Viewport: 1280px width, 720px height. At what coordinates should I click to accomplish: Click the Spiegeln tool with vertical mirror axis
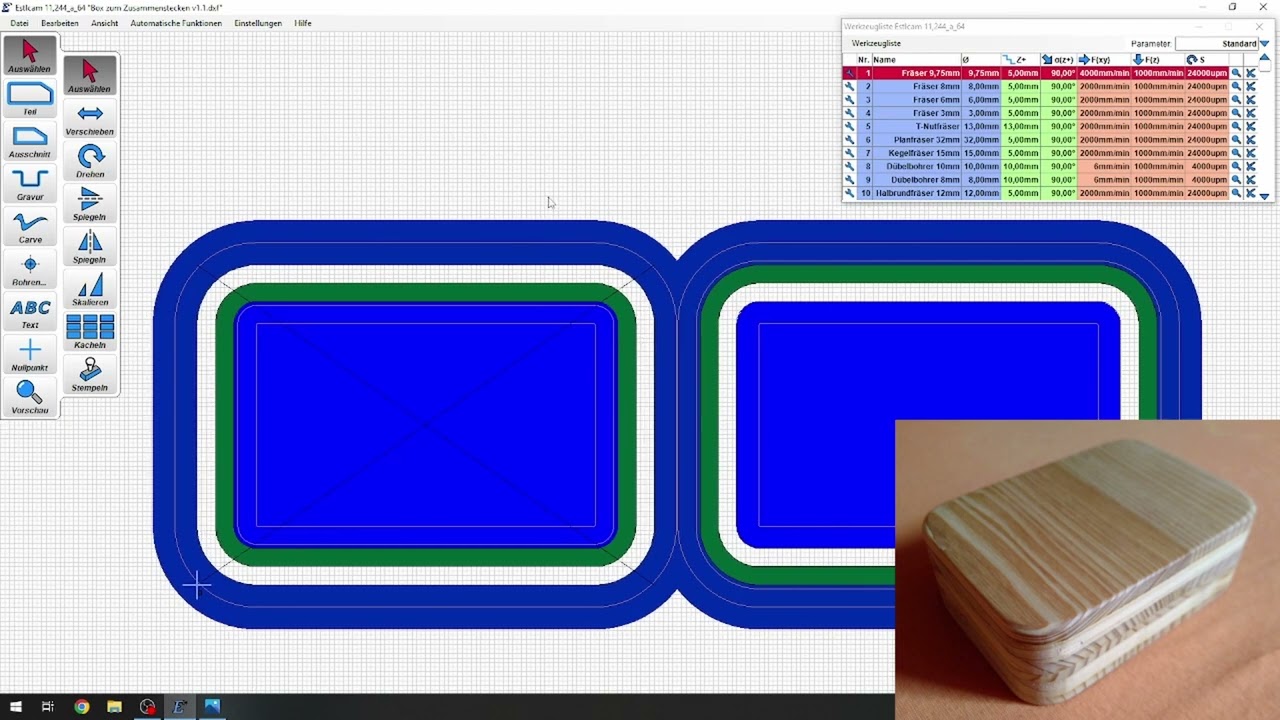pos(90,247)
